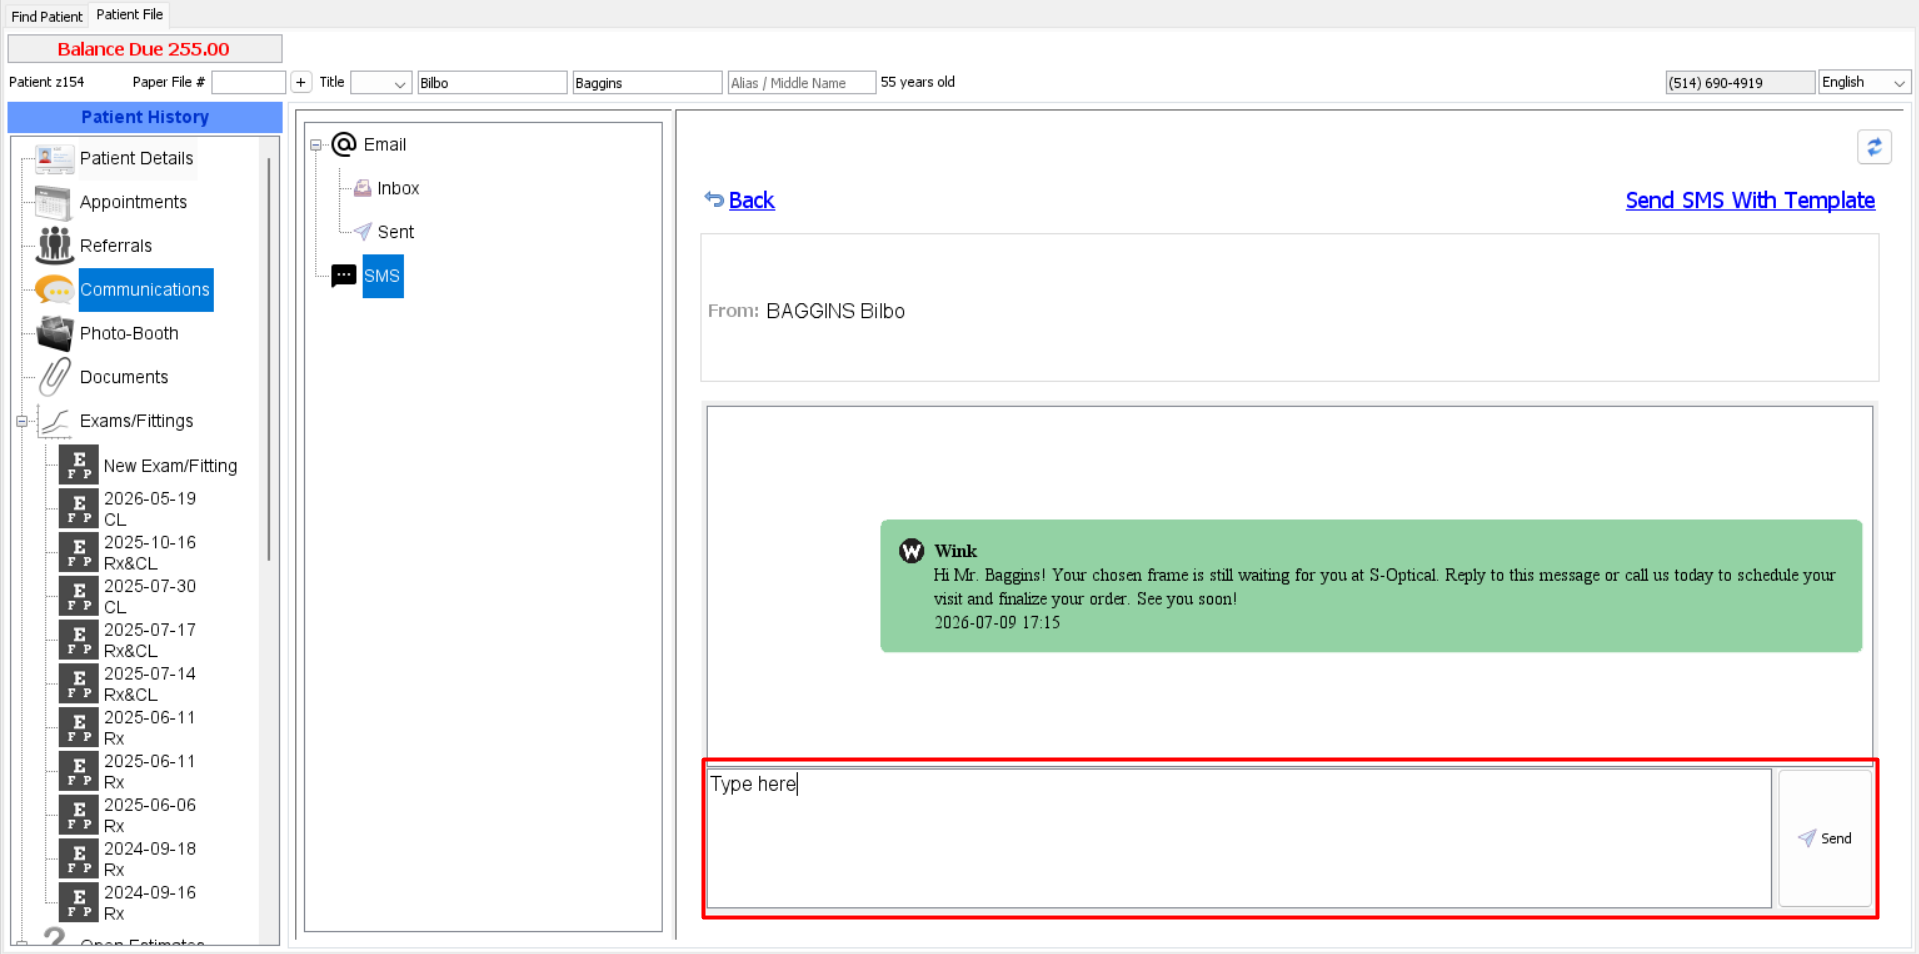
Task: Open Referrals in the sidebar
Action: point(116,246)
